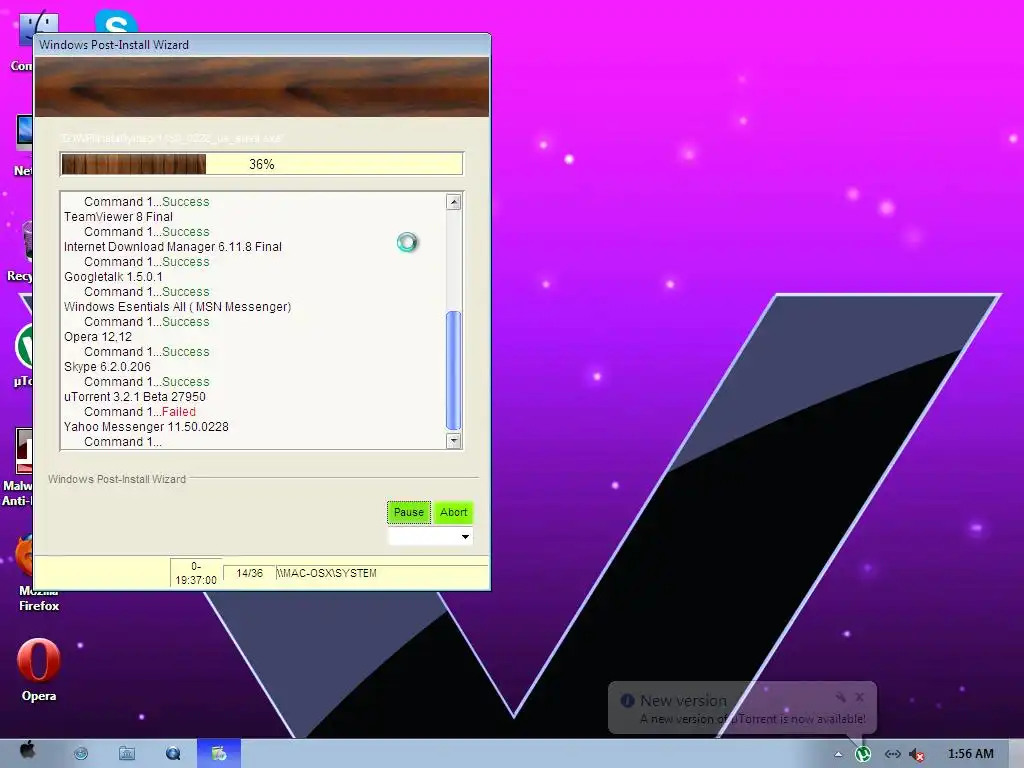The height and width of the screenshot is (768, 1024).
Task: Click the \\MAC-OSX\SYSTEM status field
Action: tap(382, 573)
